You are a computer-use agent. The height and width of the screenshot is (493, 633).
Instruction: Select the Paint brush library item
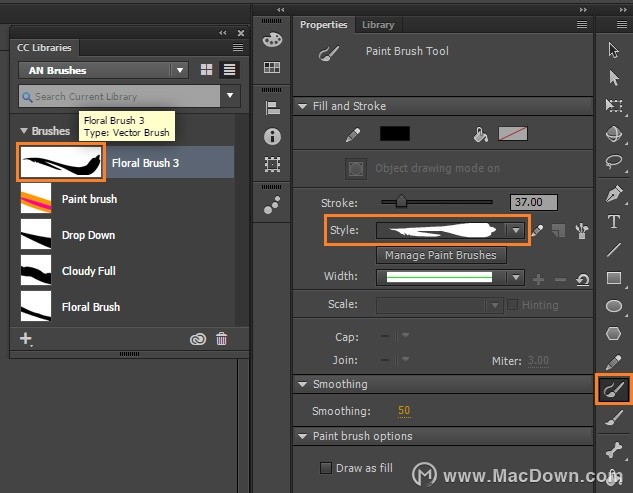(x=127, y=199)
